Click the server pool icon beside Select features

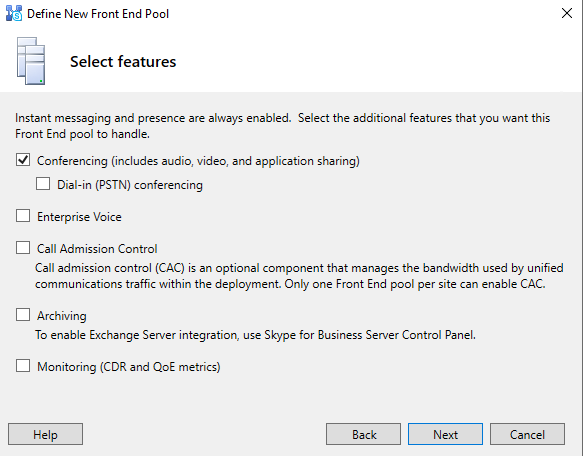click(x=31, y=61)
